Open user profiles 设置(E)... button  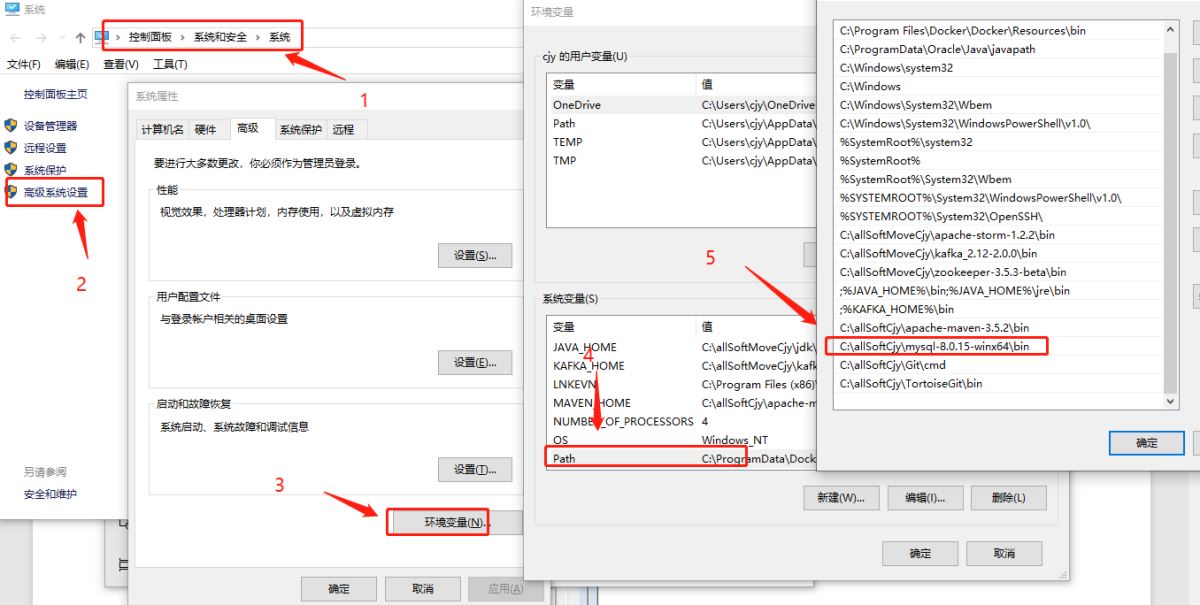click(x=475, y=362)
